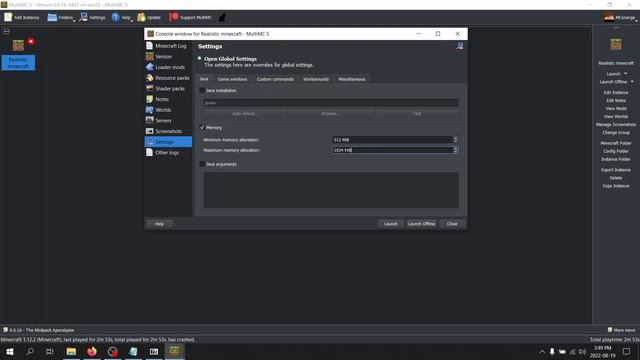Switch to the Miscellaneous tab
Viewport: 640px width, 360px height.
(351, 79)
